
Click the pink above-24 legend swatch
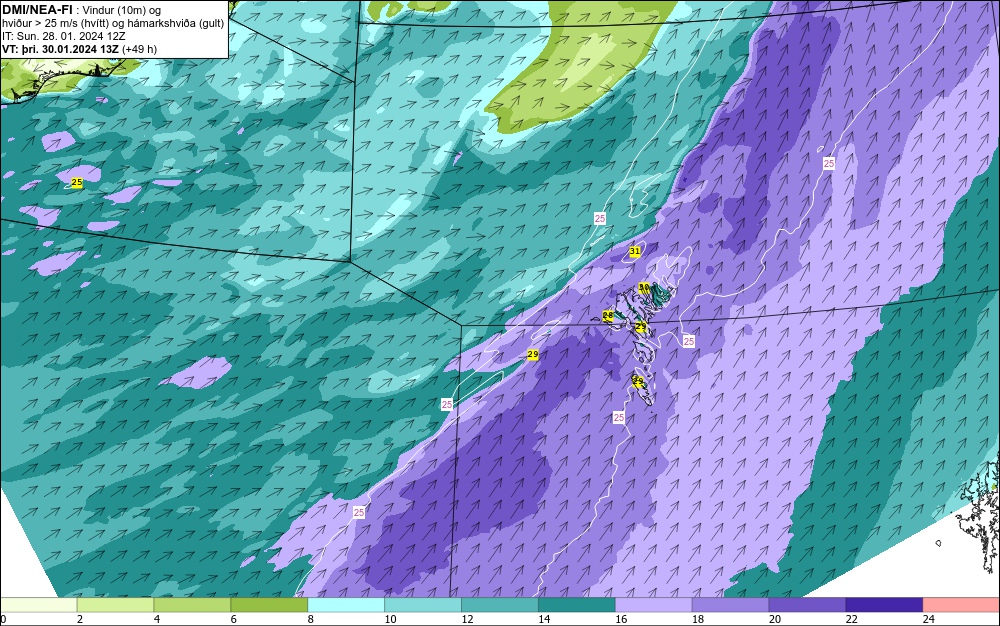pos(961,605)
